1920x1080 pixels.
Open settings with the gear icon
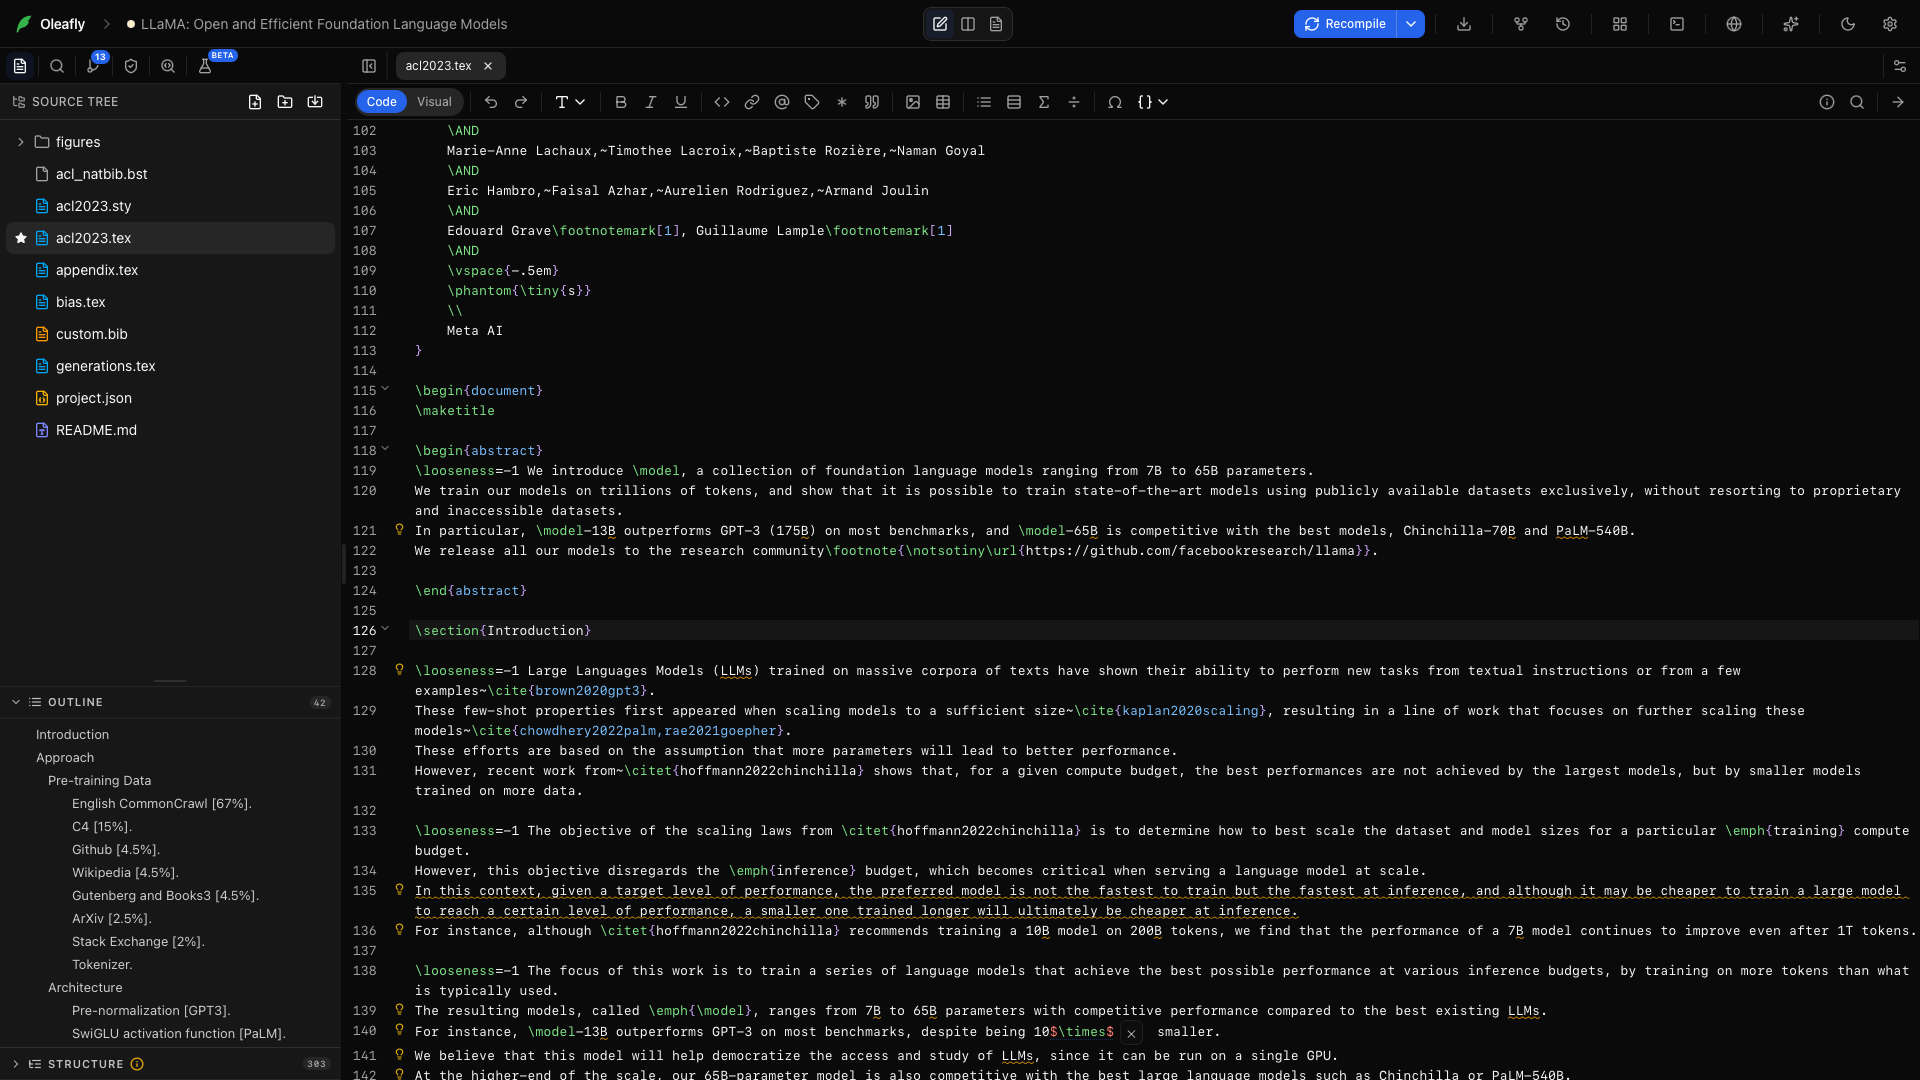click(x=1890, y=24)
